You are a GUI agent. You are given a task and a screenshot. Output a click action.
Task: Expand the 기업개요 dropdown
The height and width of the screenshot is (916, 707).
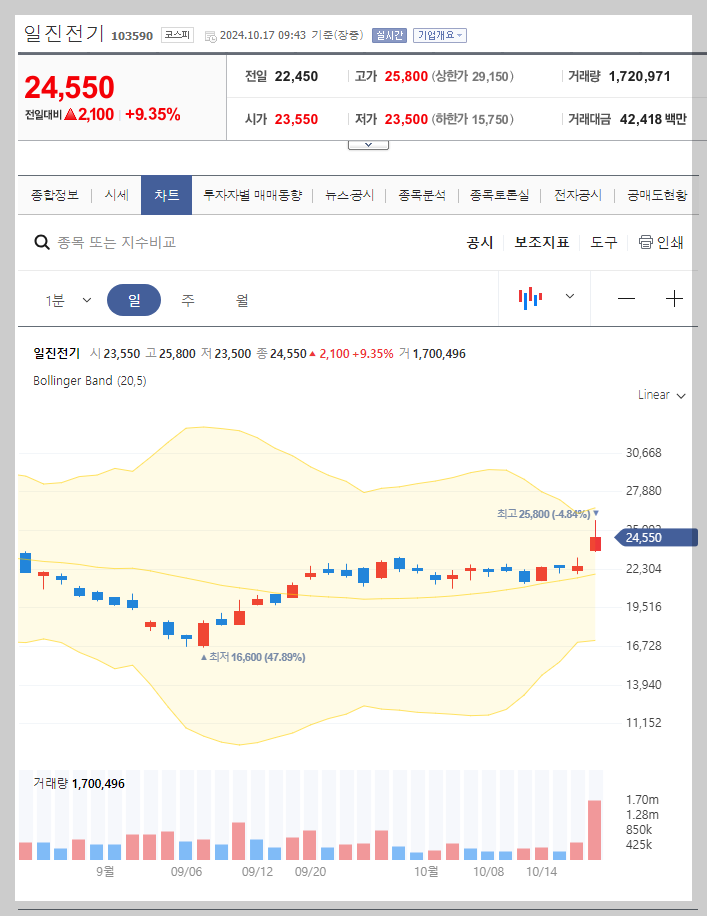442,33
